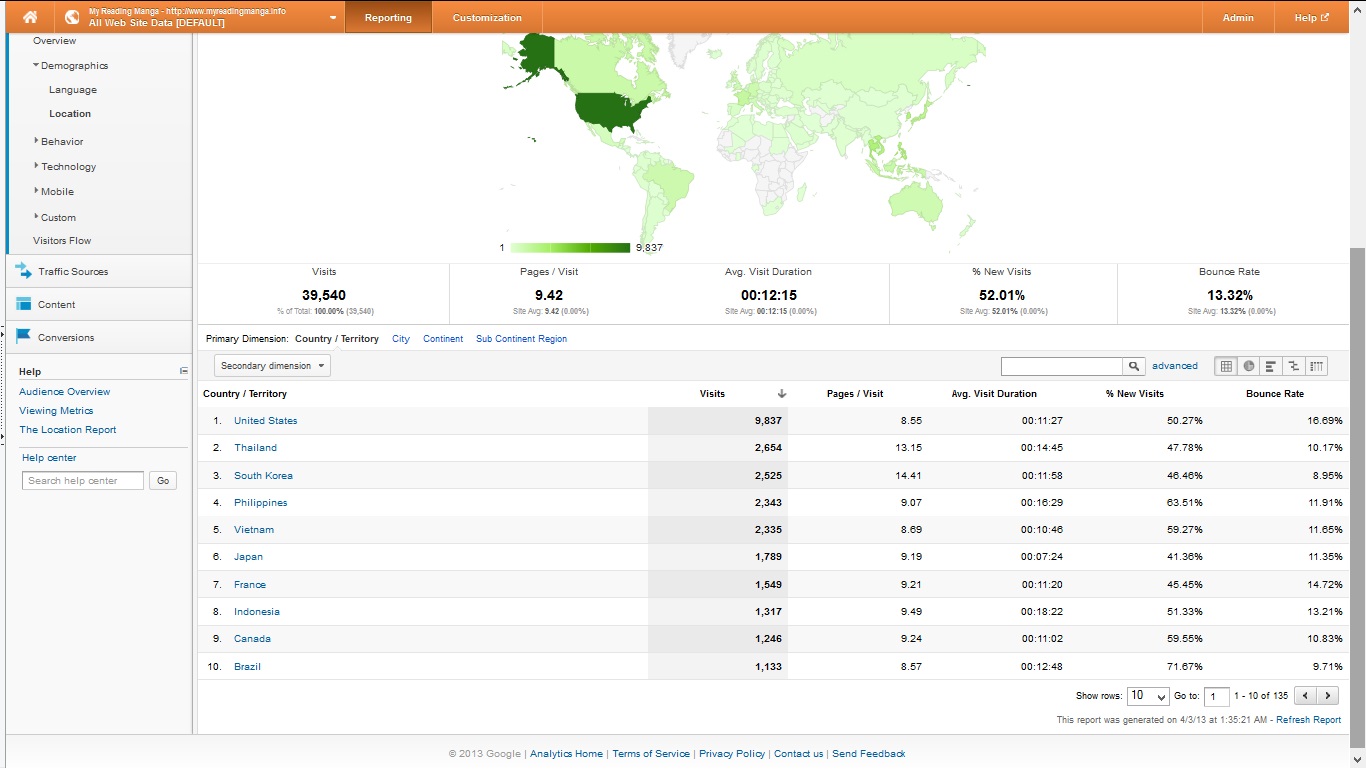Click the map color scale legend
This screenshot has width=1366, height=777.
pyautogui.click(x=570, y=247)
